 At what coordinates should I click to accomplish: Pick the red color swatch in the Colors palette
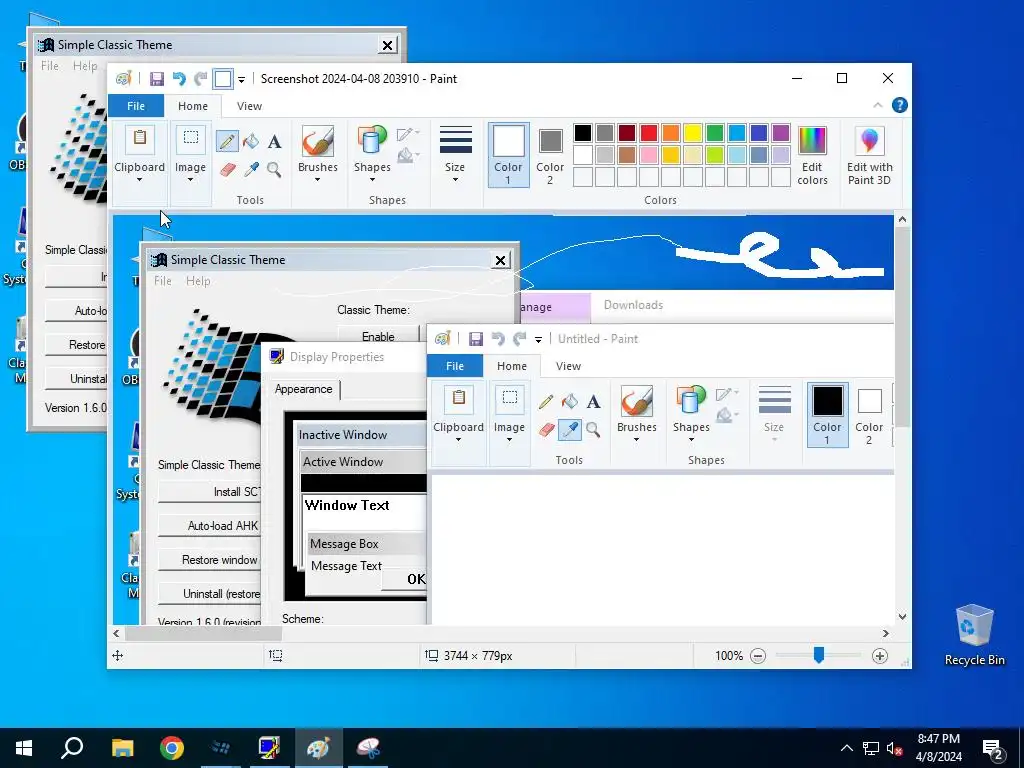(x=648, y=133)
